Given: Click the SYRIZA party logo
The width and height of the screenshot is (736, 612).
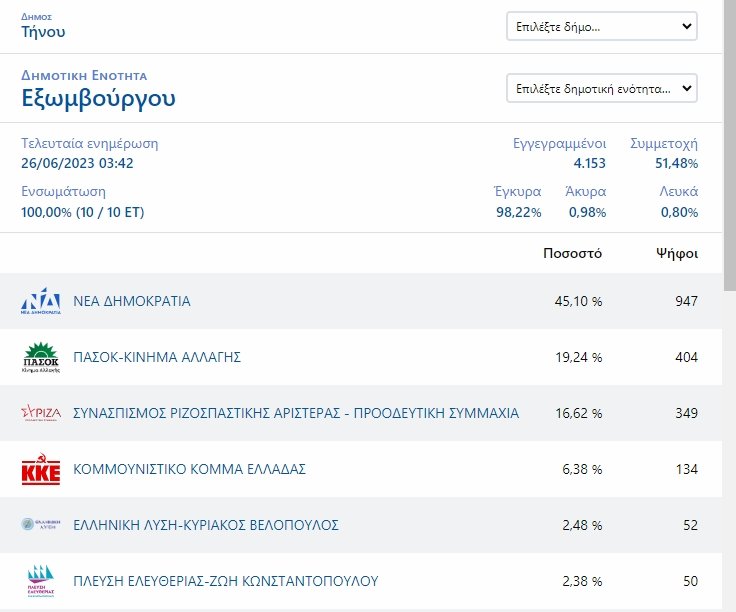Looking at the screenshot, I should pos(41,413).
